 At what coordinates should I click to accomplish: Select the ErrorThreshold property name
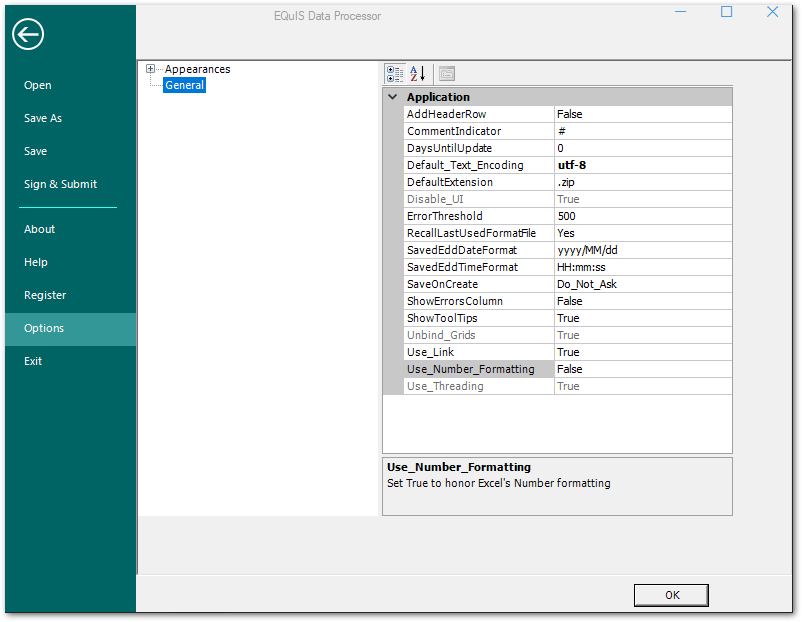(x=478, y=216)
